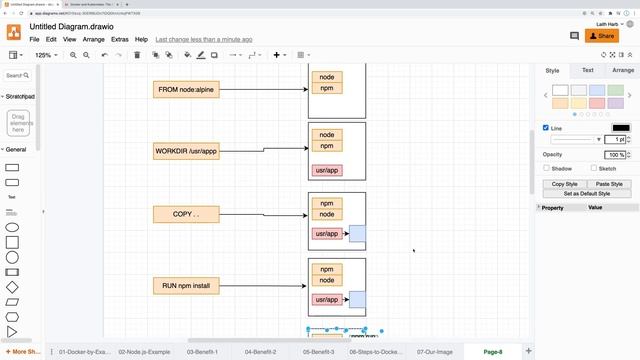
Task: Toggle the shadow toolbar icon
Action: pyautogui.click(x=214, y=55)
